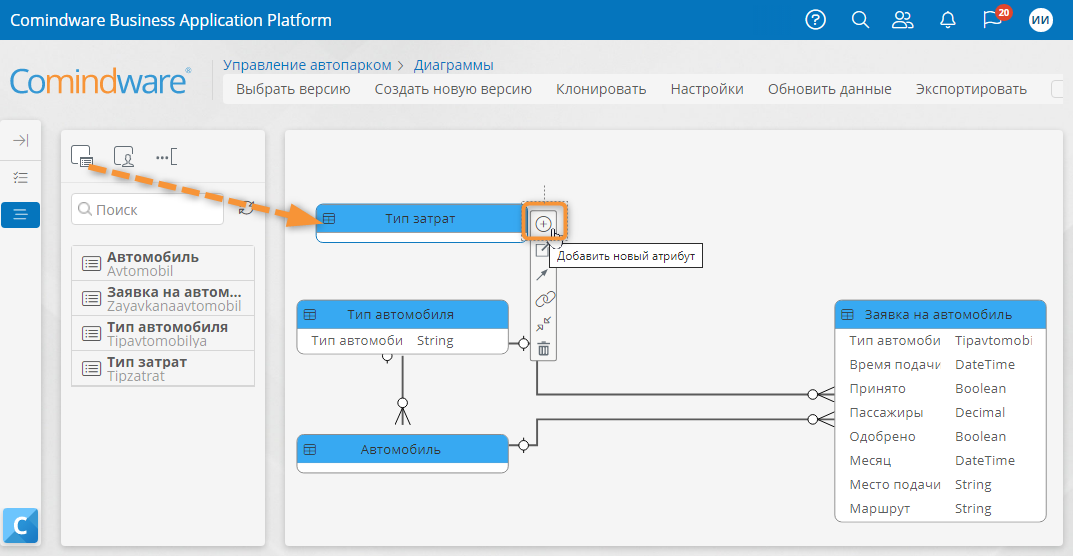Viewport: 1073px width, 556px height.
Task: Open the Управление автопарком breadcrumb link
Action: (x=307, y=65)
